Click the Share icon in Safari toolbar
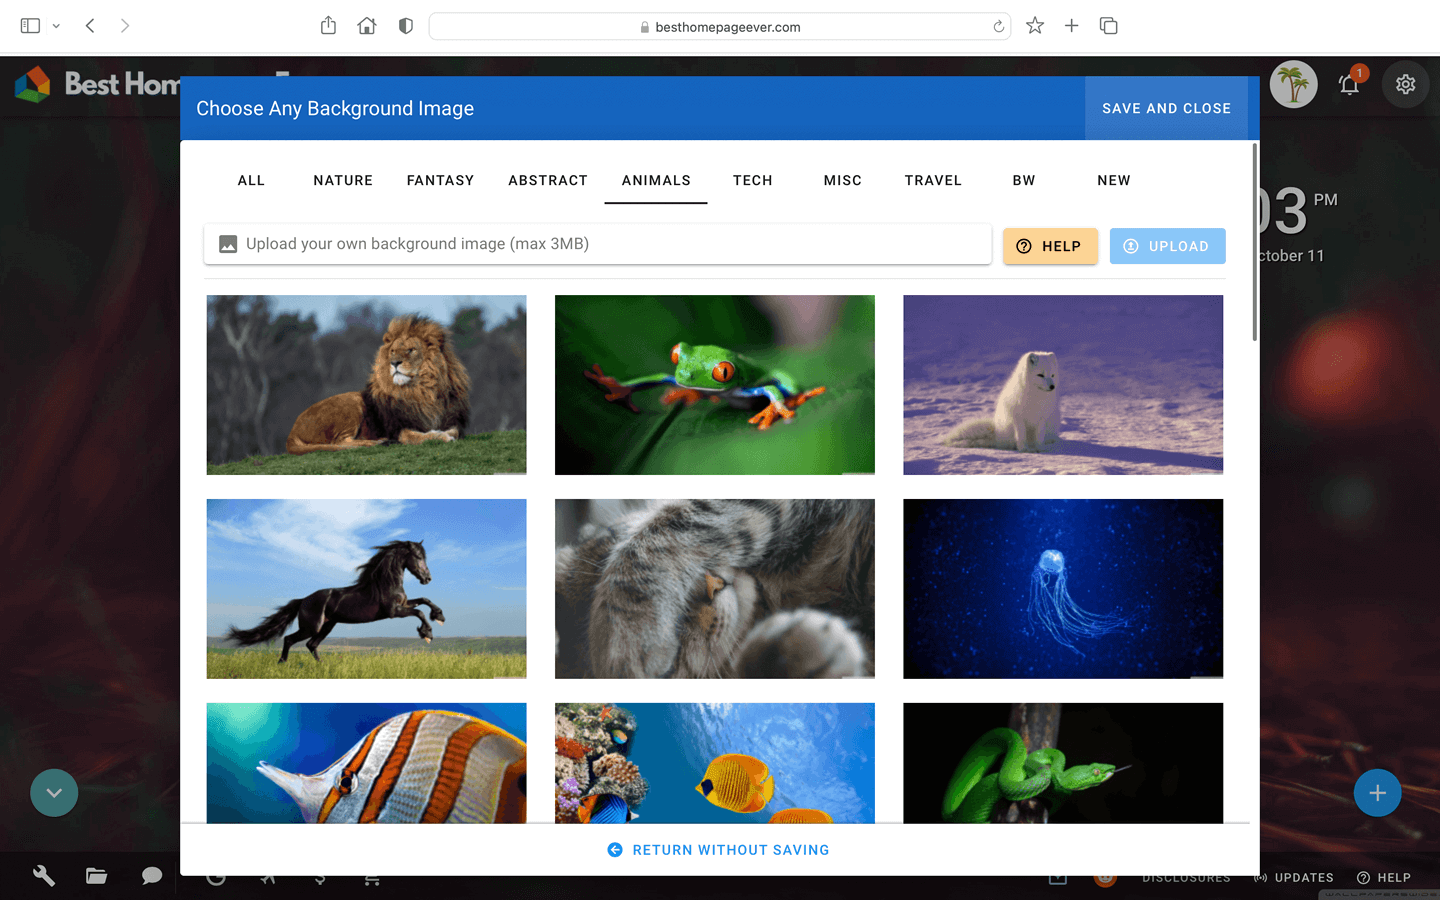 [x=328, y=25]
